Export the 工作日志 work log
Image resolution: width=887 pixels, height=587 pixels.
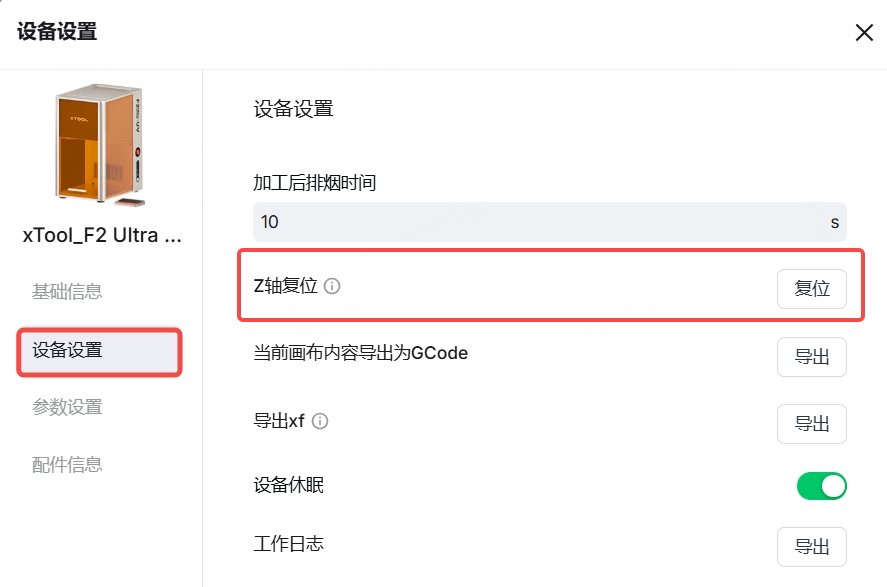(x=811, y=547)
